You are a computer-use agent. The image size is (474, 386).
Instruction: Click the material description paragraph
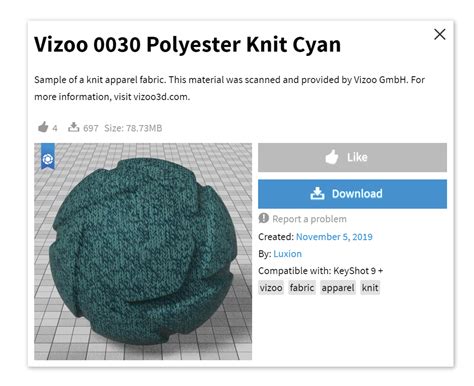click(229, 88)
